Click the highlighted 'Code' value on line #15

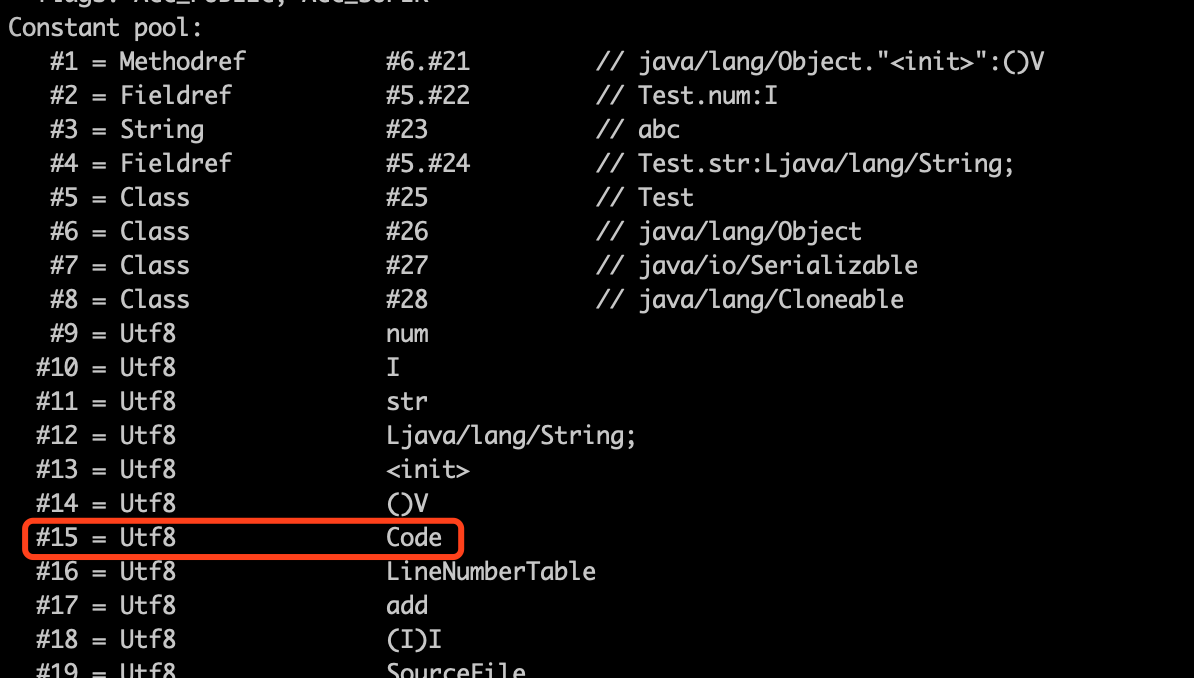414,537
